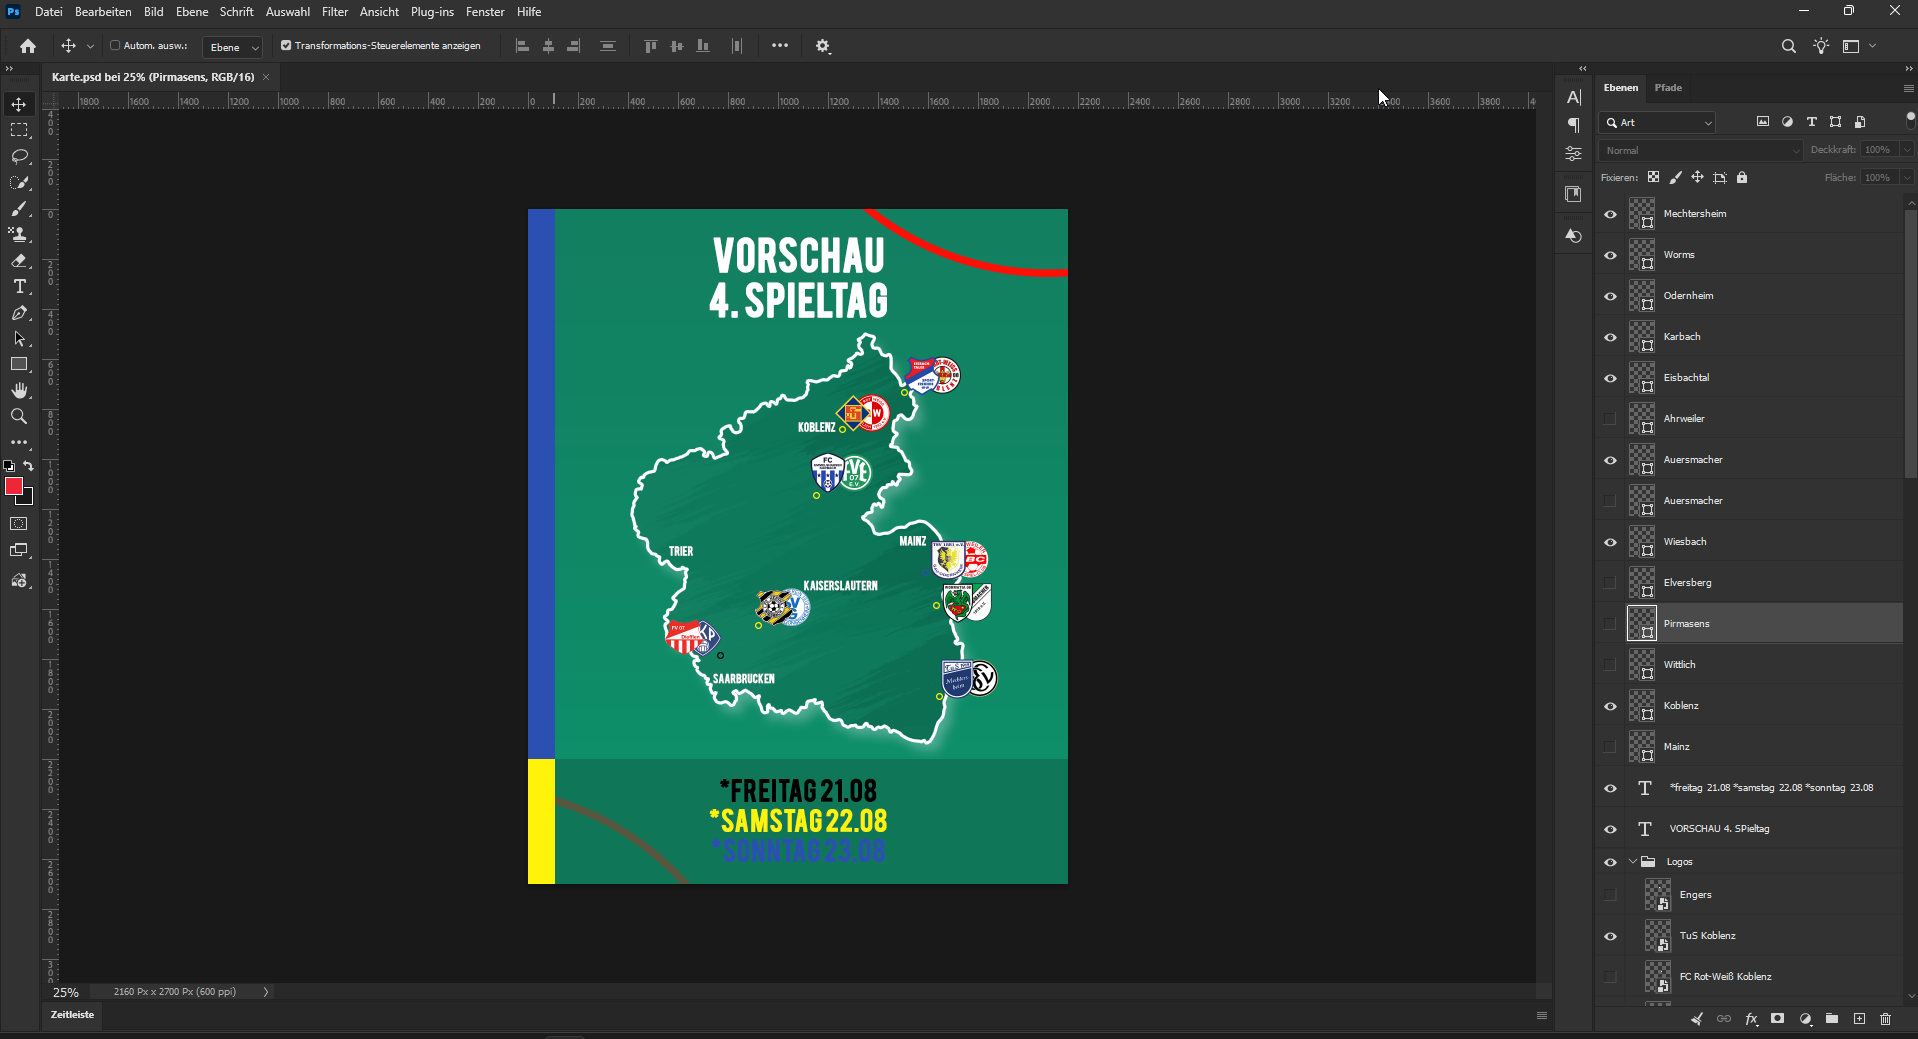Select the Rectangular Marquee tool
The width and height of the screenshot is (1918, 1039).
[x=19, y=130]
